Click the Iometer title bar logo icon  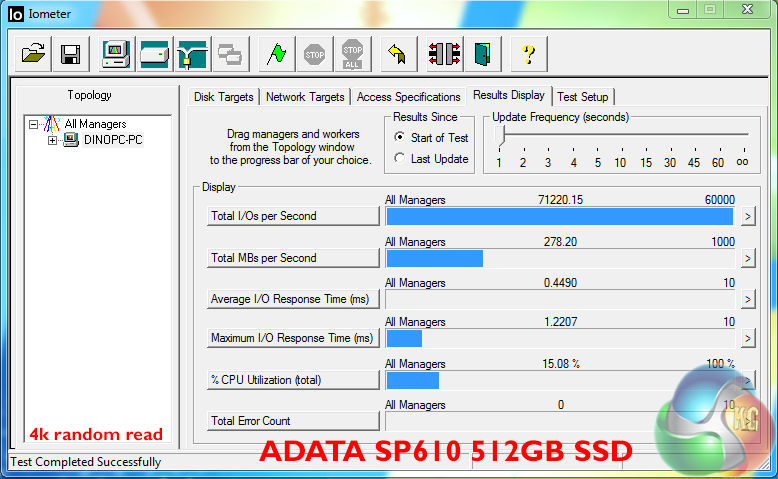tap(16, 14)
